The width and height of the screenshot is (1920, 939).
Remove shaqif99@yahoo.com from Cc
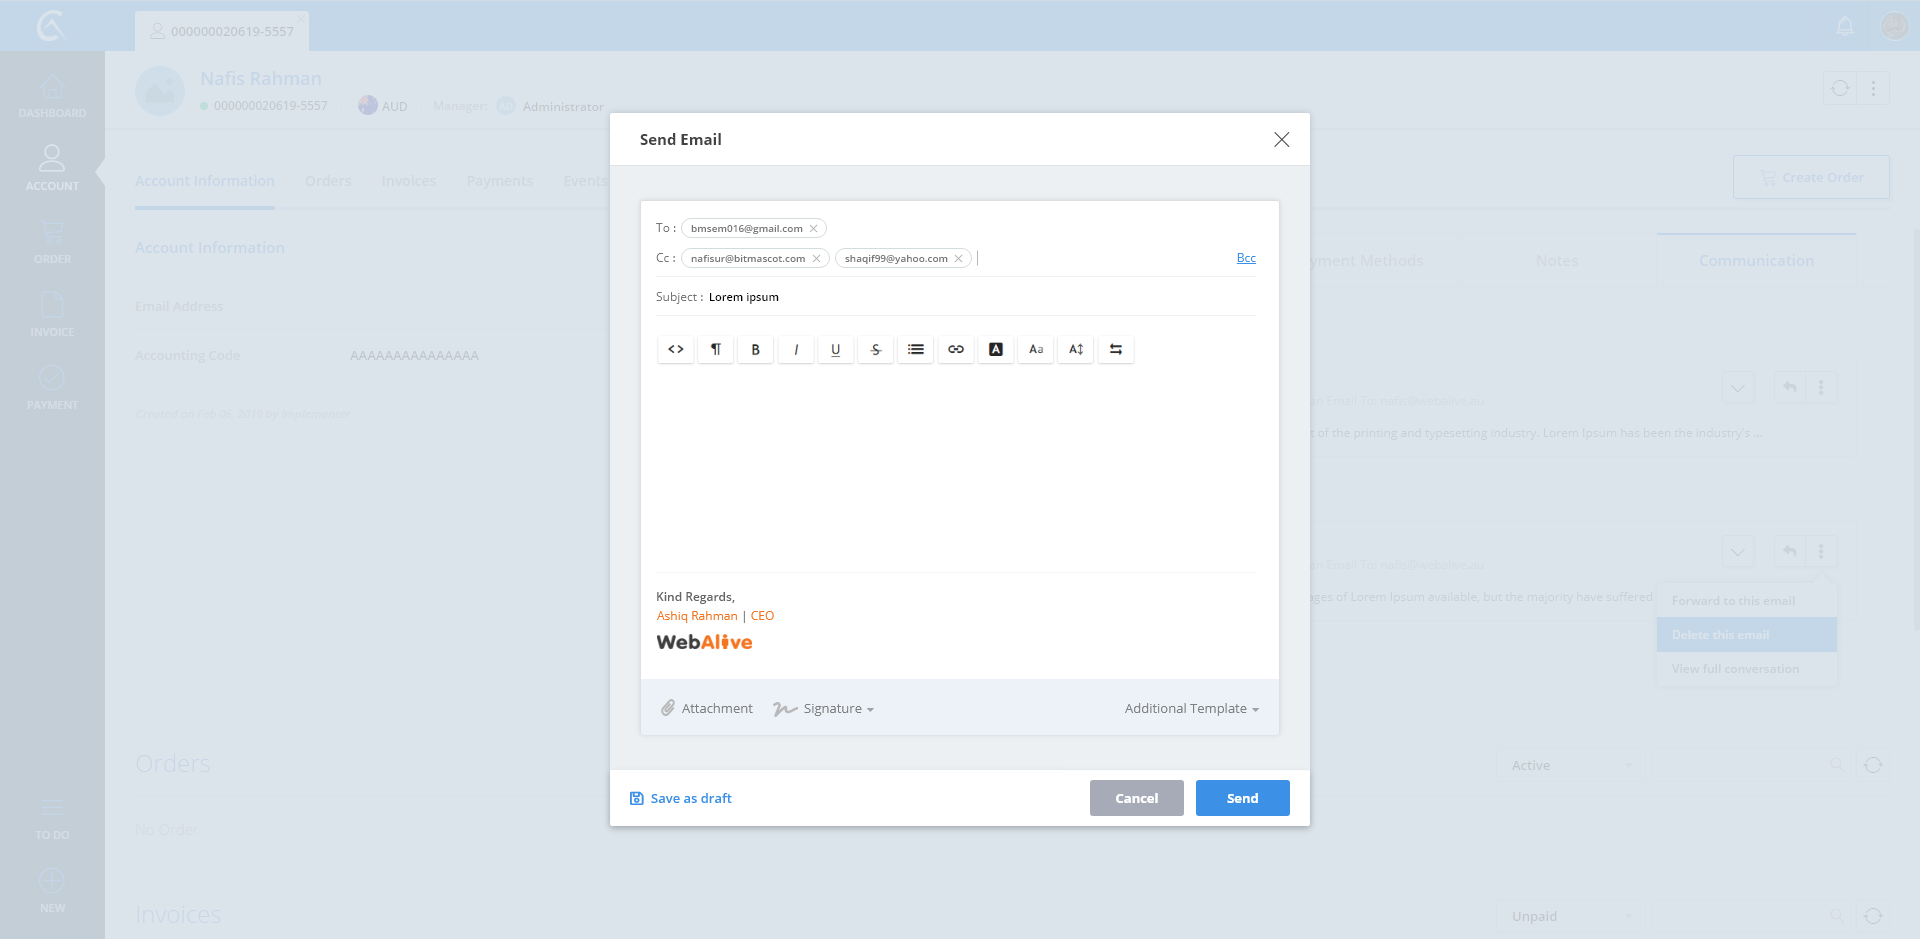(958, 259)
